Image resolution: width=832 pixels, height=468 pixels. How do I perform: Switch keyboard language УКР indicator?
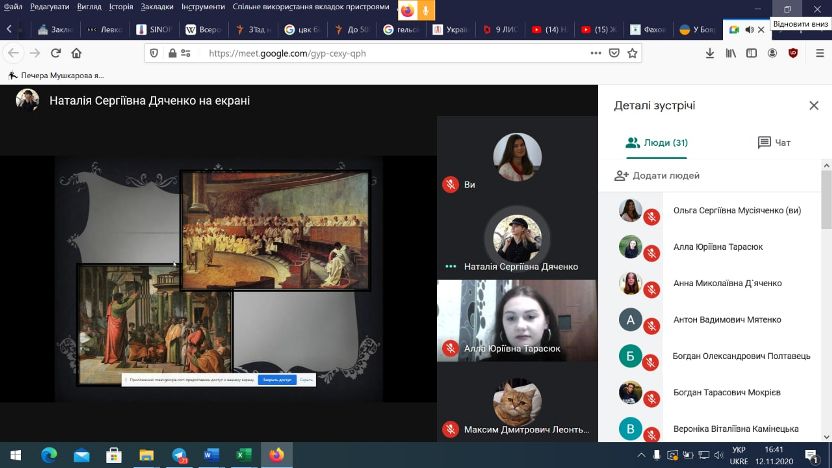pyautogui.click(x=739, y=455)
